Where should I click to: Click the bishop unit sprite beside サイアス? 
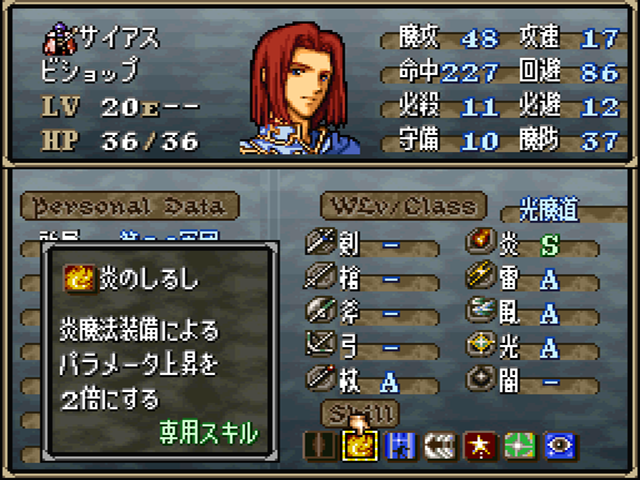60,39
